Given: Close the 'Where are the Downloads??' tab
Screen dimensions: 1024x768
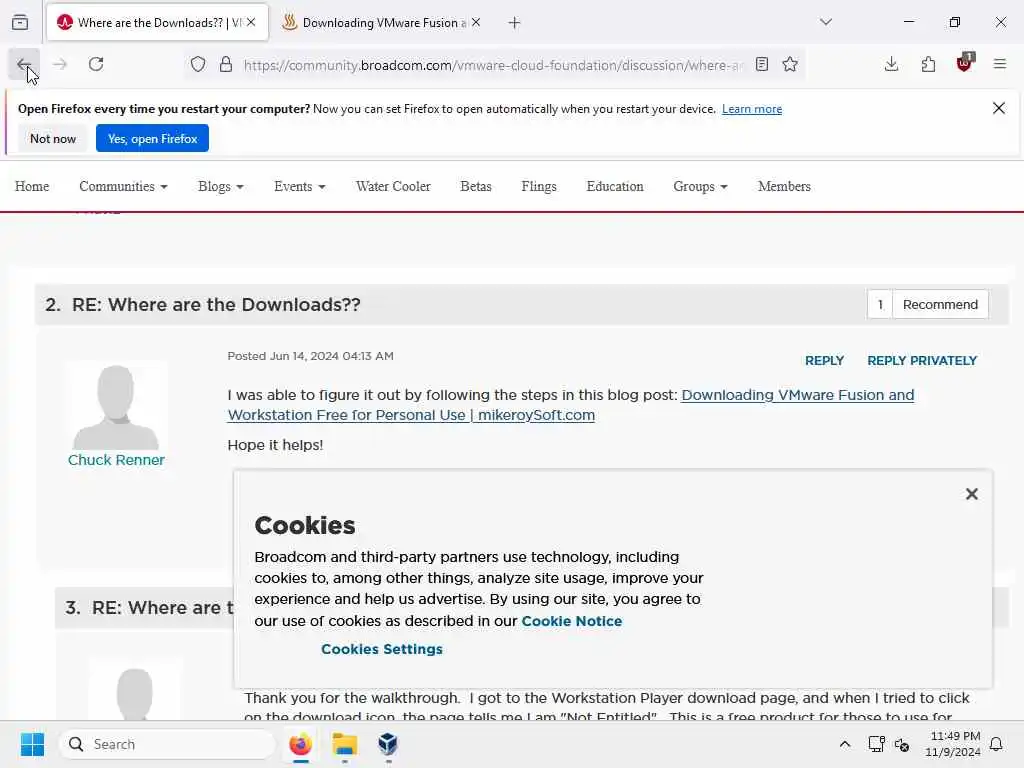Looking at the screenshot, I should 251,22.
